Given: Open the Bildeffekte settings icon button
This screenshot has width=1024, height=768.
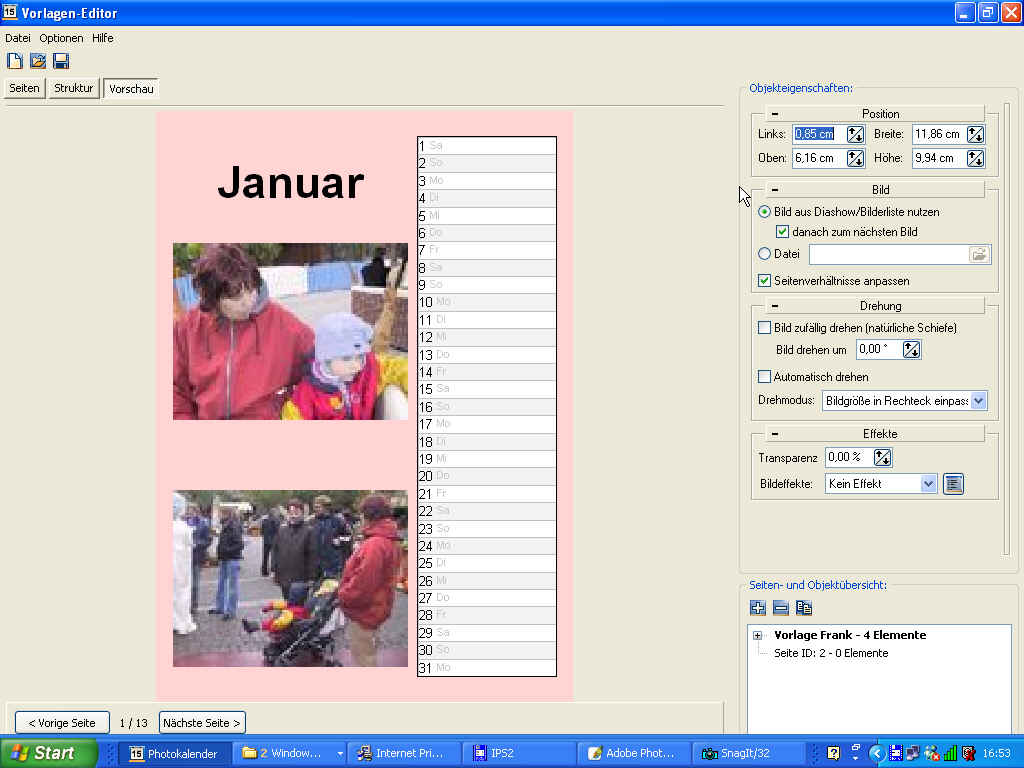Looking at the screenshot, I should pos(953,484).
